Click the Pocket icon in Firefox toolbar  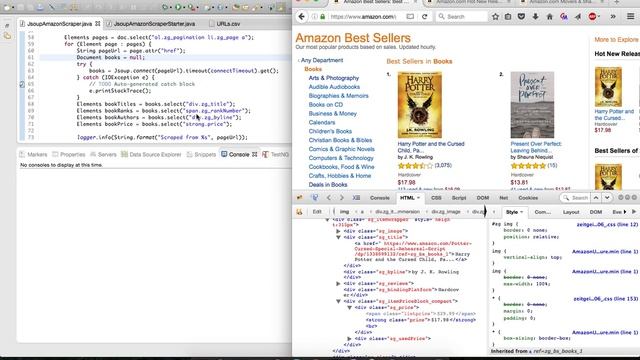pos(521,17)
